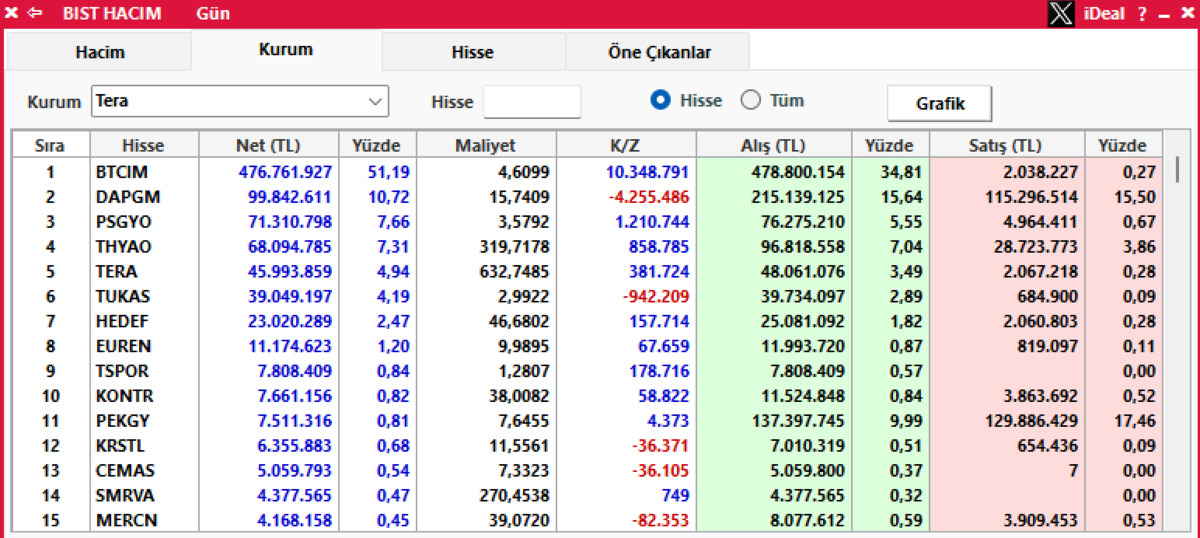Screen dimensions: 1200x538
Task: Select the PEKGY stock cell
Action: (144, 421)
